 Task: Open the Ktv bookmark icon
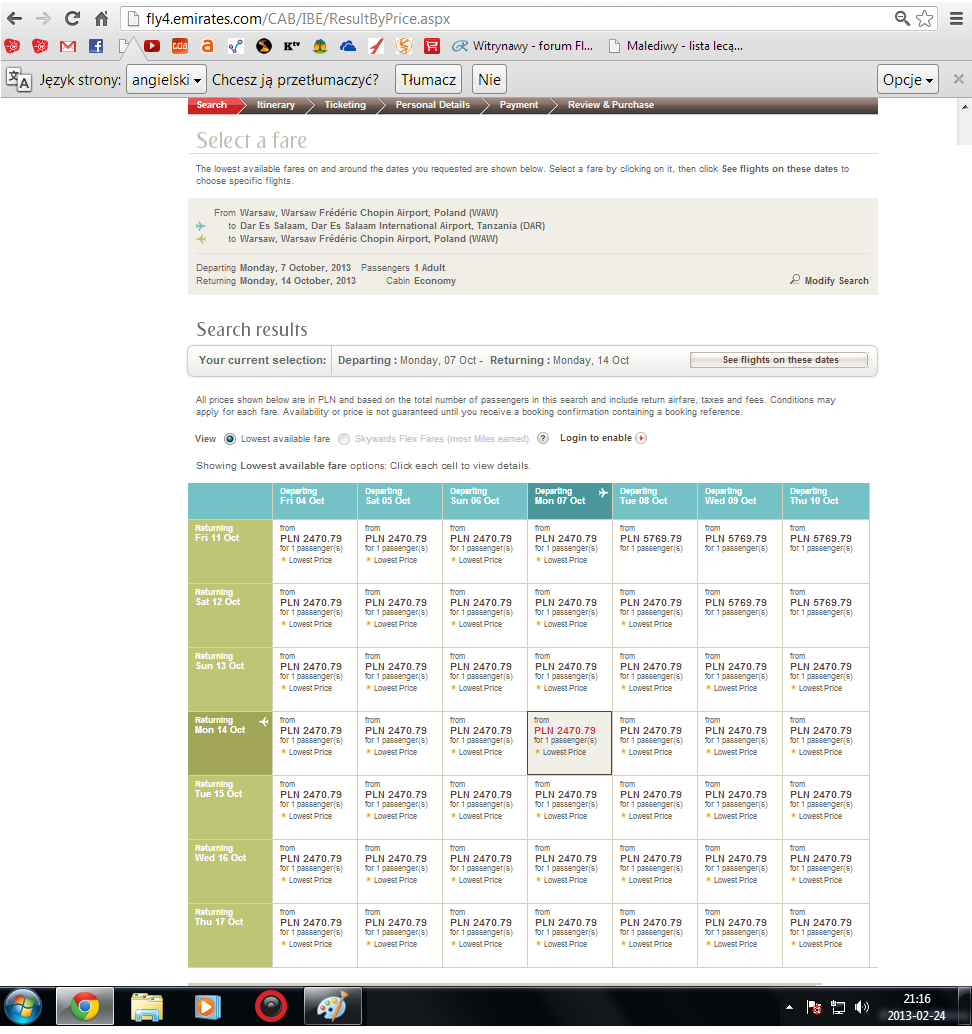(291, 46)
